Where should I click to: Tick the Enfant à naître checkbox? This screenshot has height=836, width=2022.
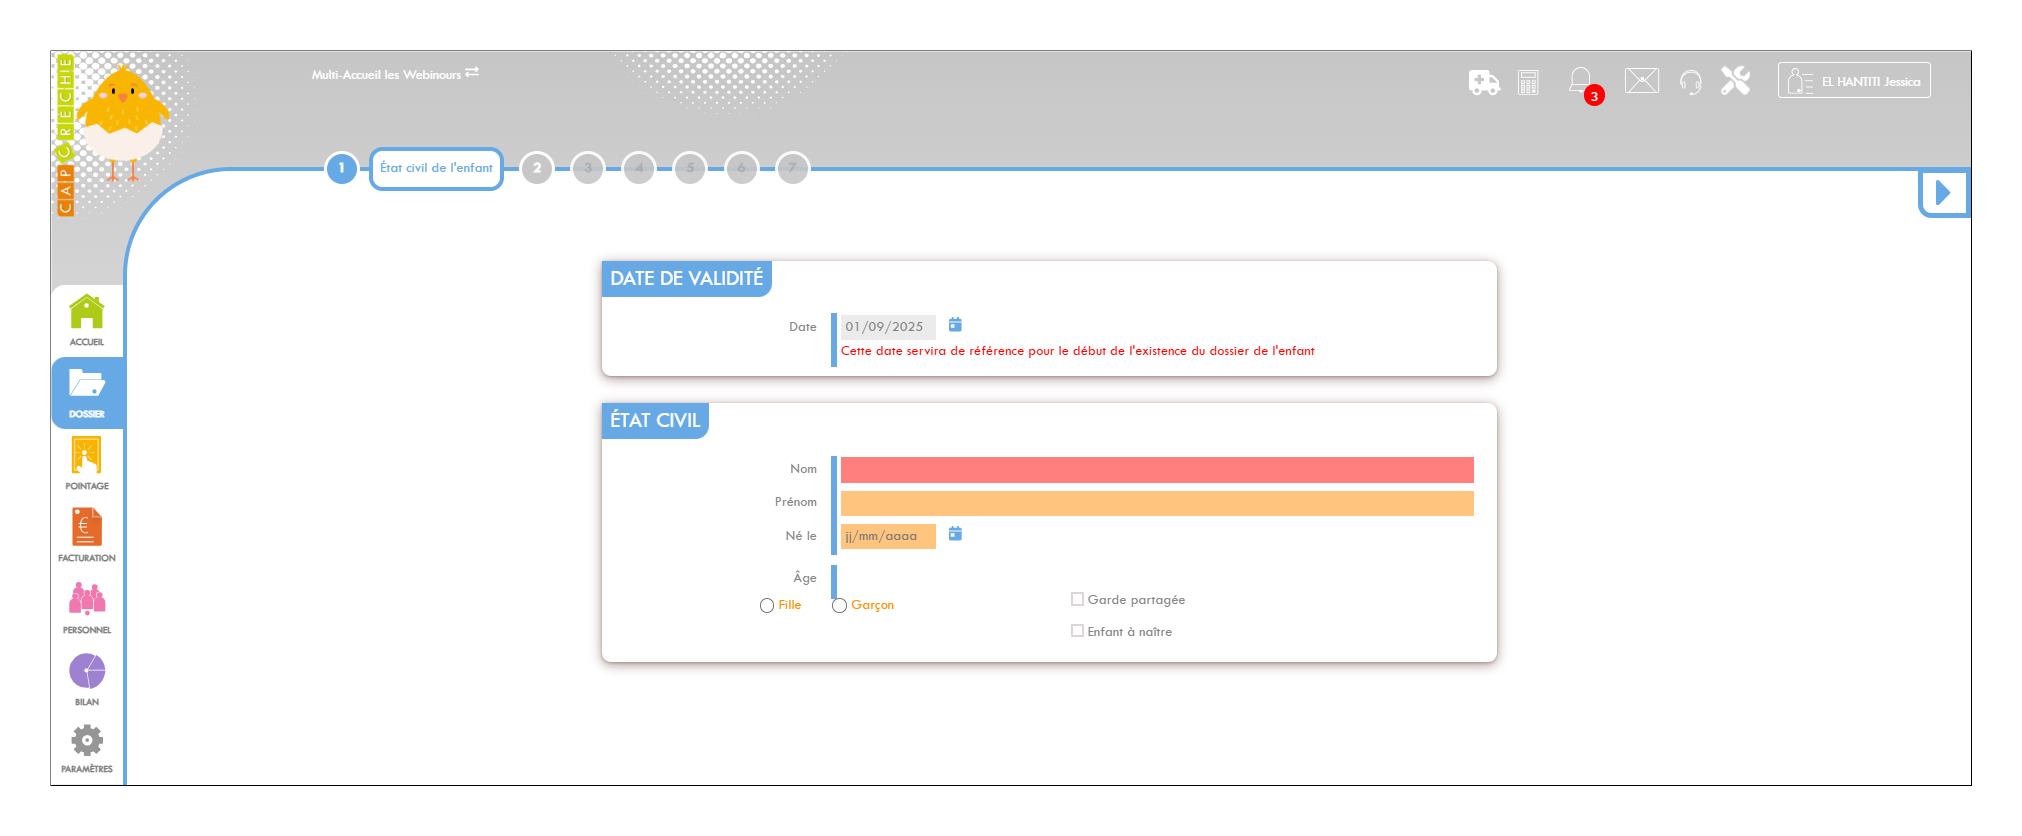(1077, 631)
